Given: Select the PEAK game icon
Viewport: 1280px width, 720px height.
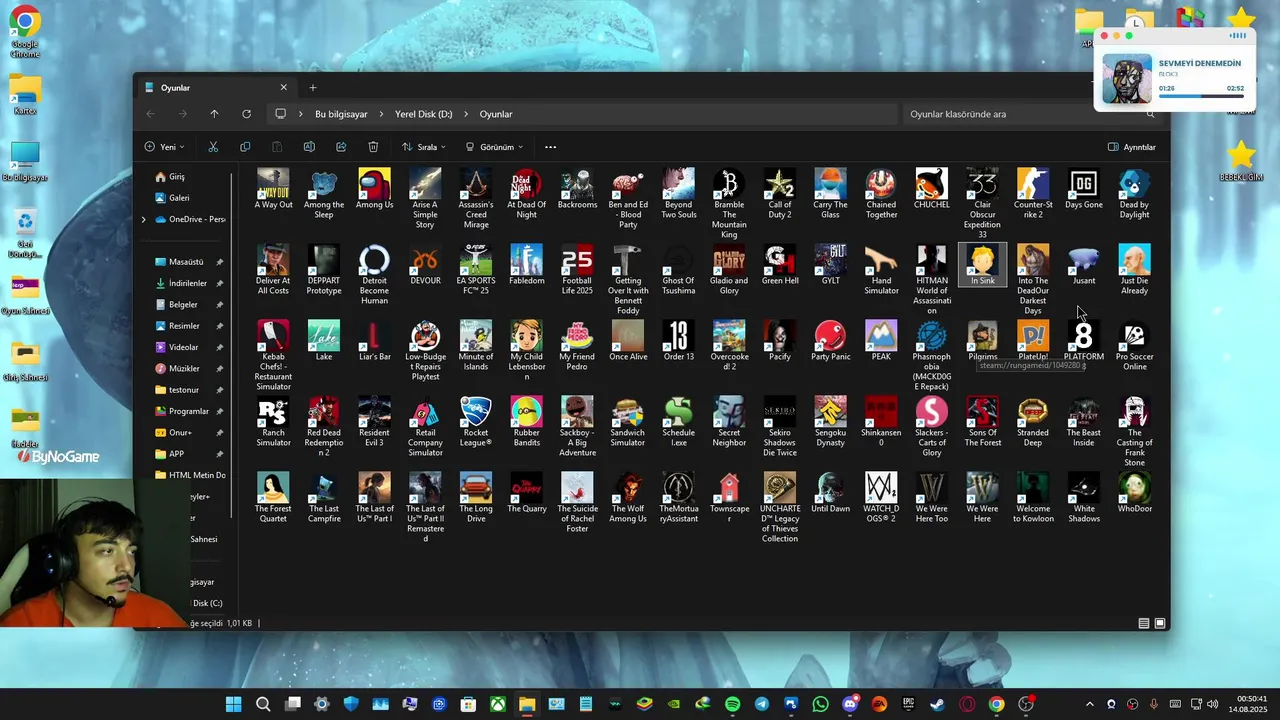Looking at the screenshot, I should point(881,341).
